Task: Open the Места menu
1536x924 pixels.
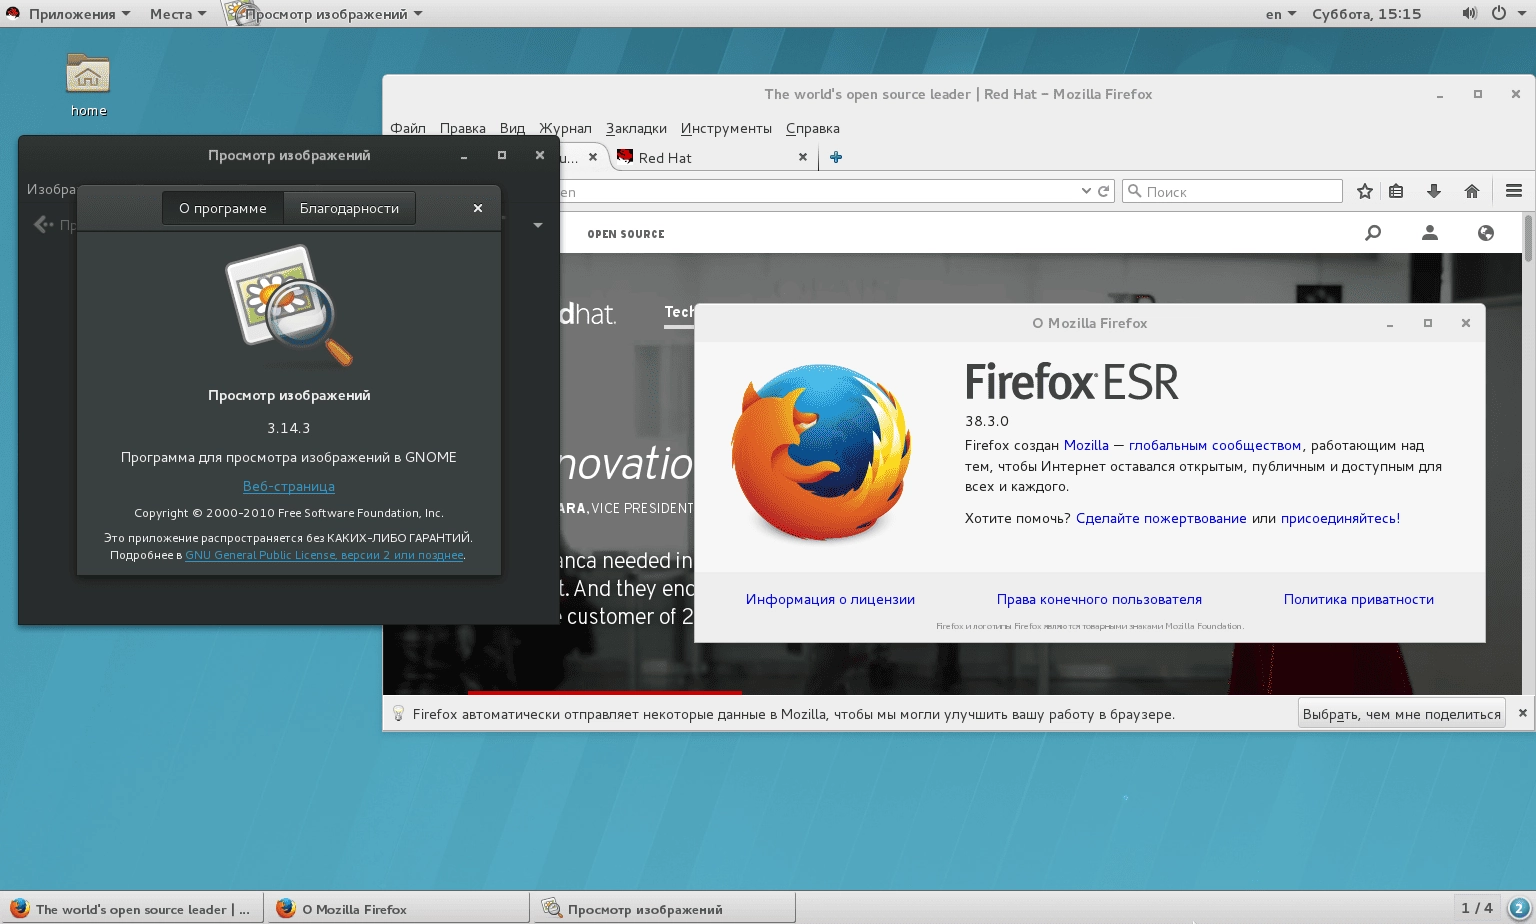Action: coord(177,14)
